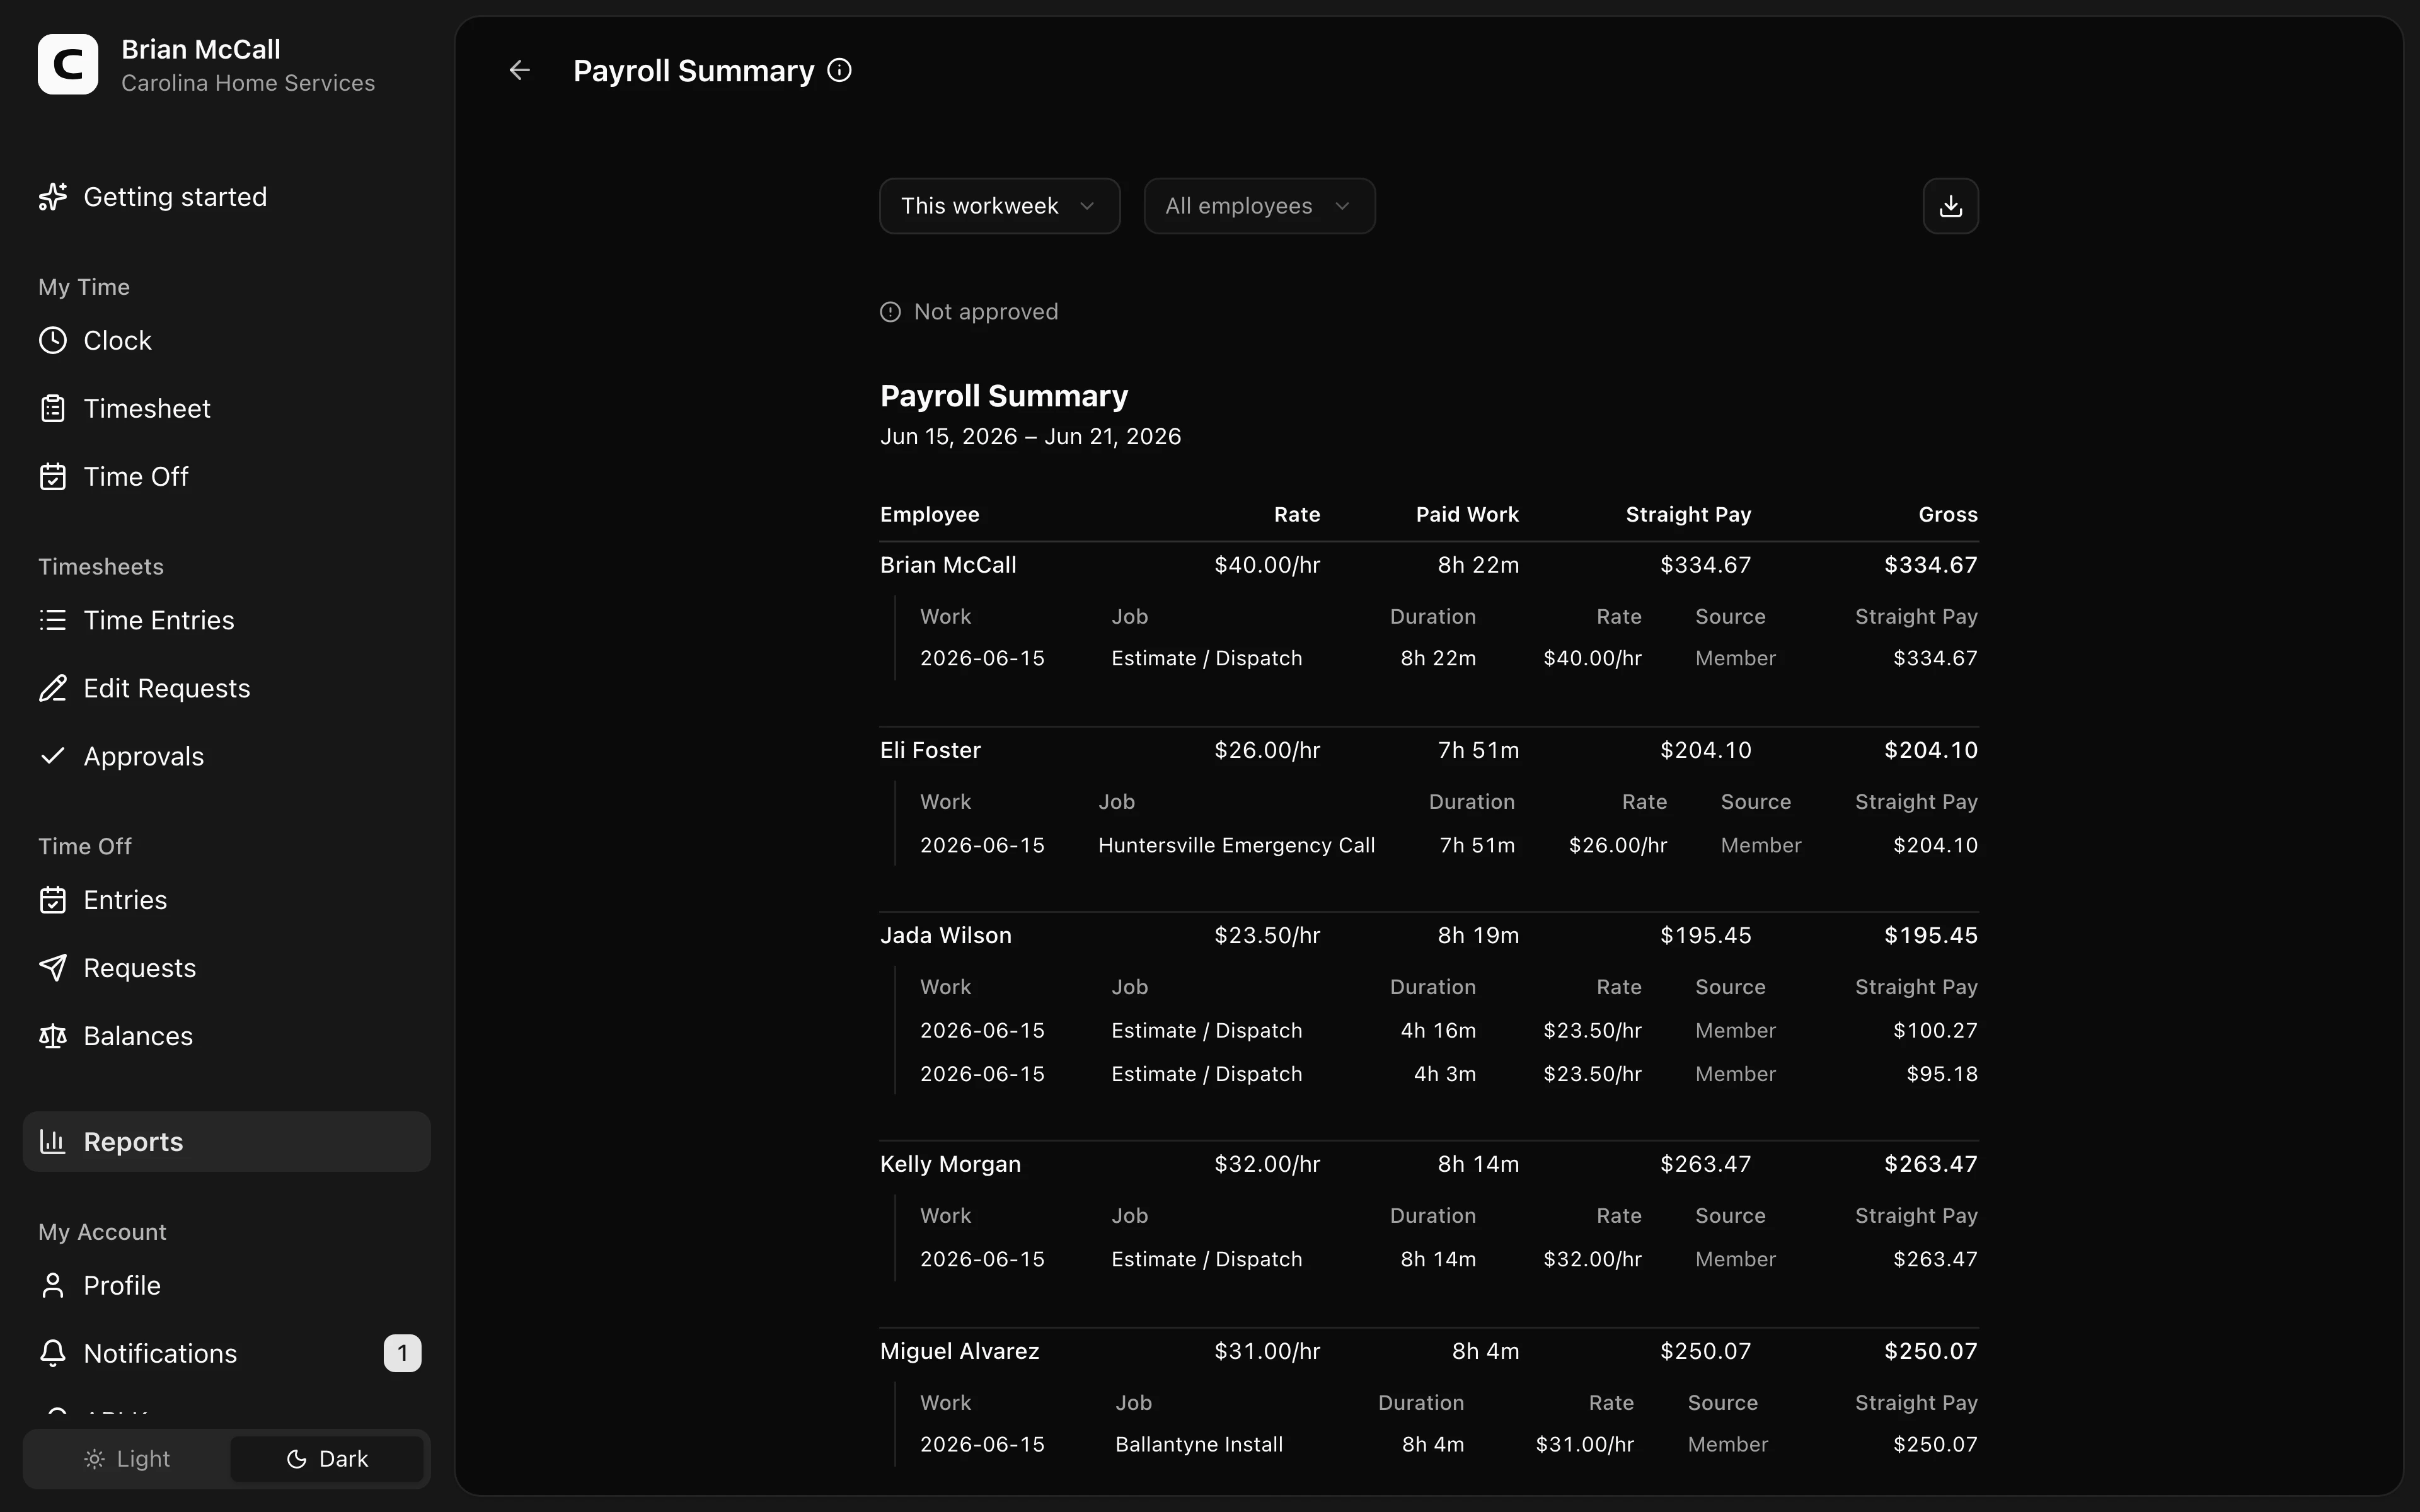Open Time Off under My Time
Viewport: 2420px width, 1512px height.
click(227, 476)
